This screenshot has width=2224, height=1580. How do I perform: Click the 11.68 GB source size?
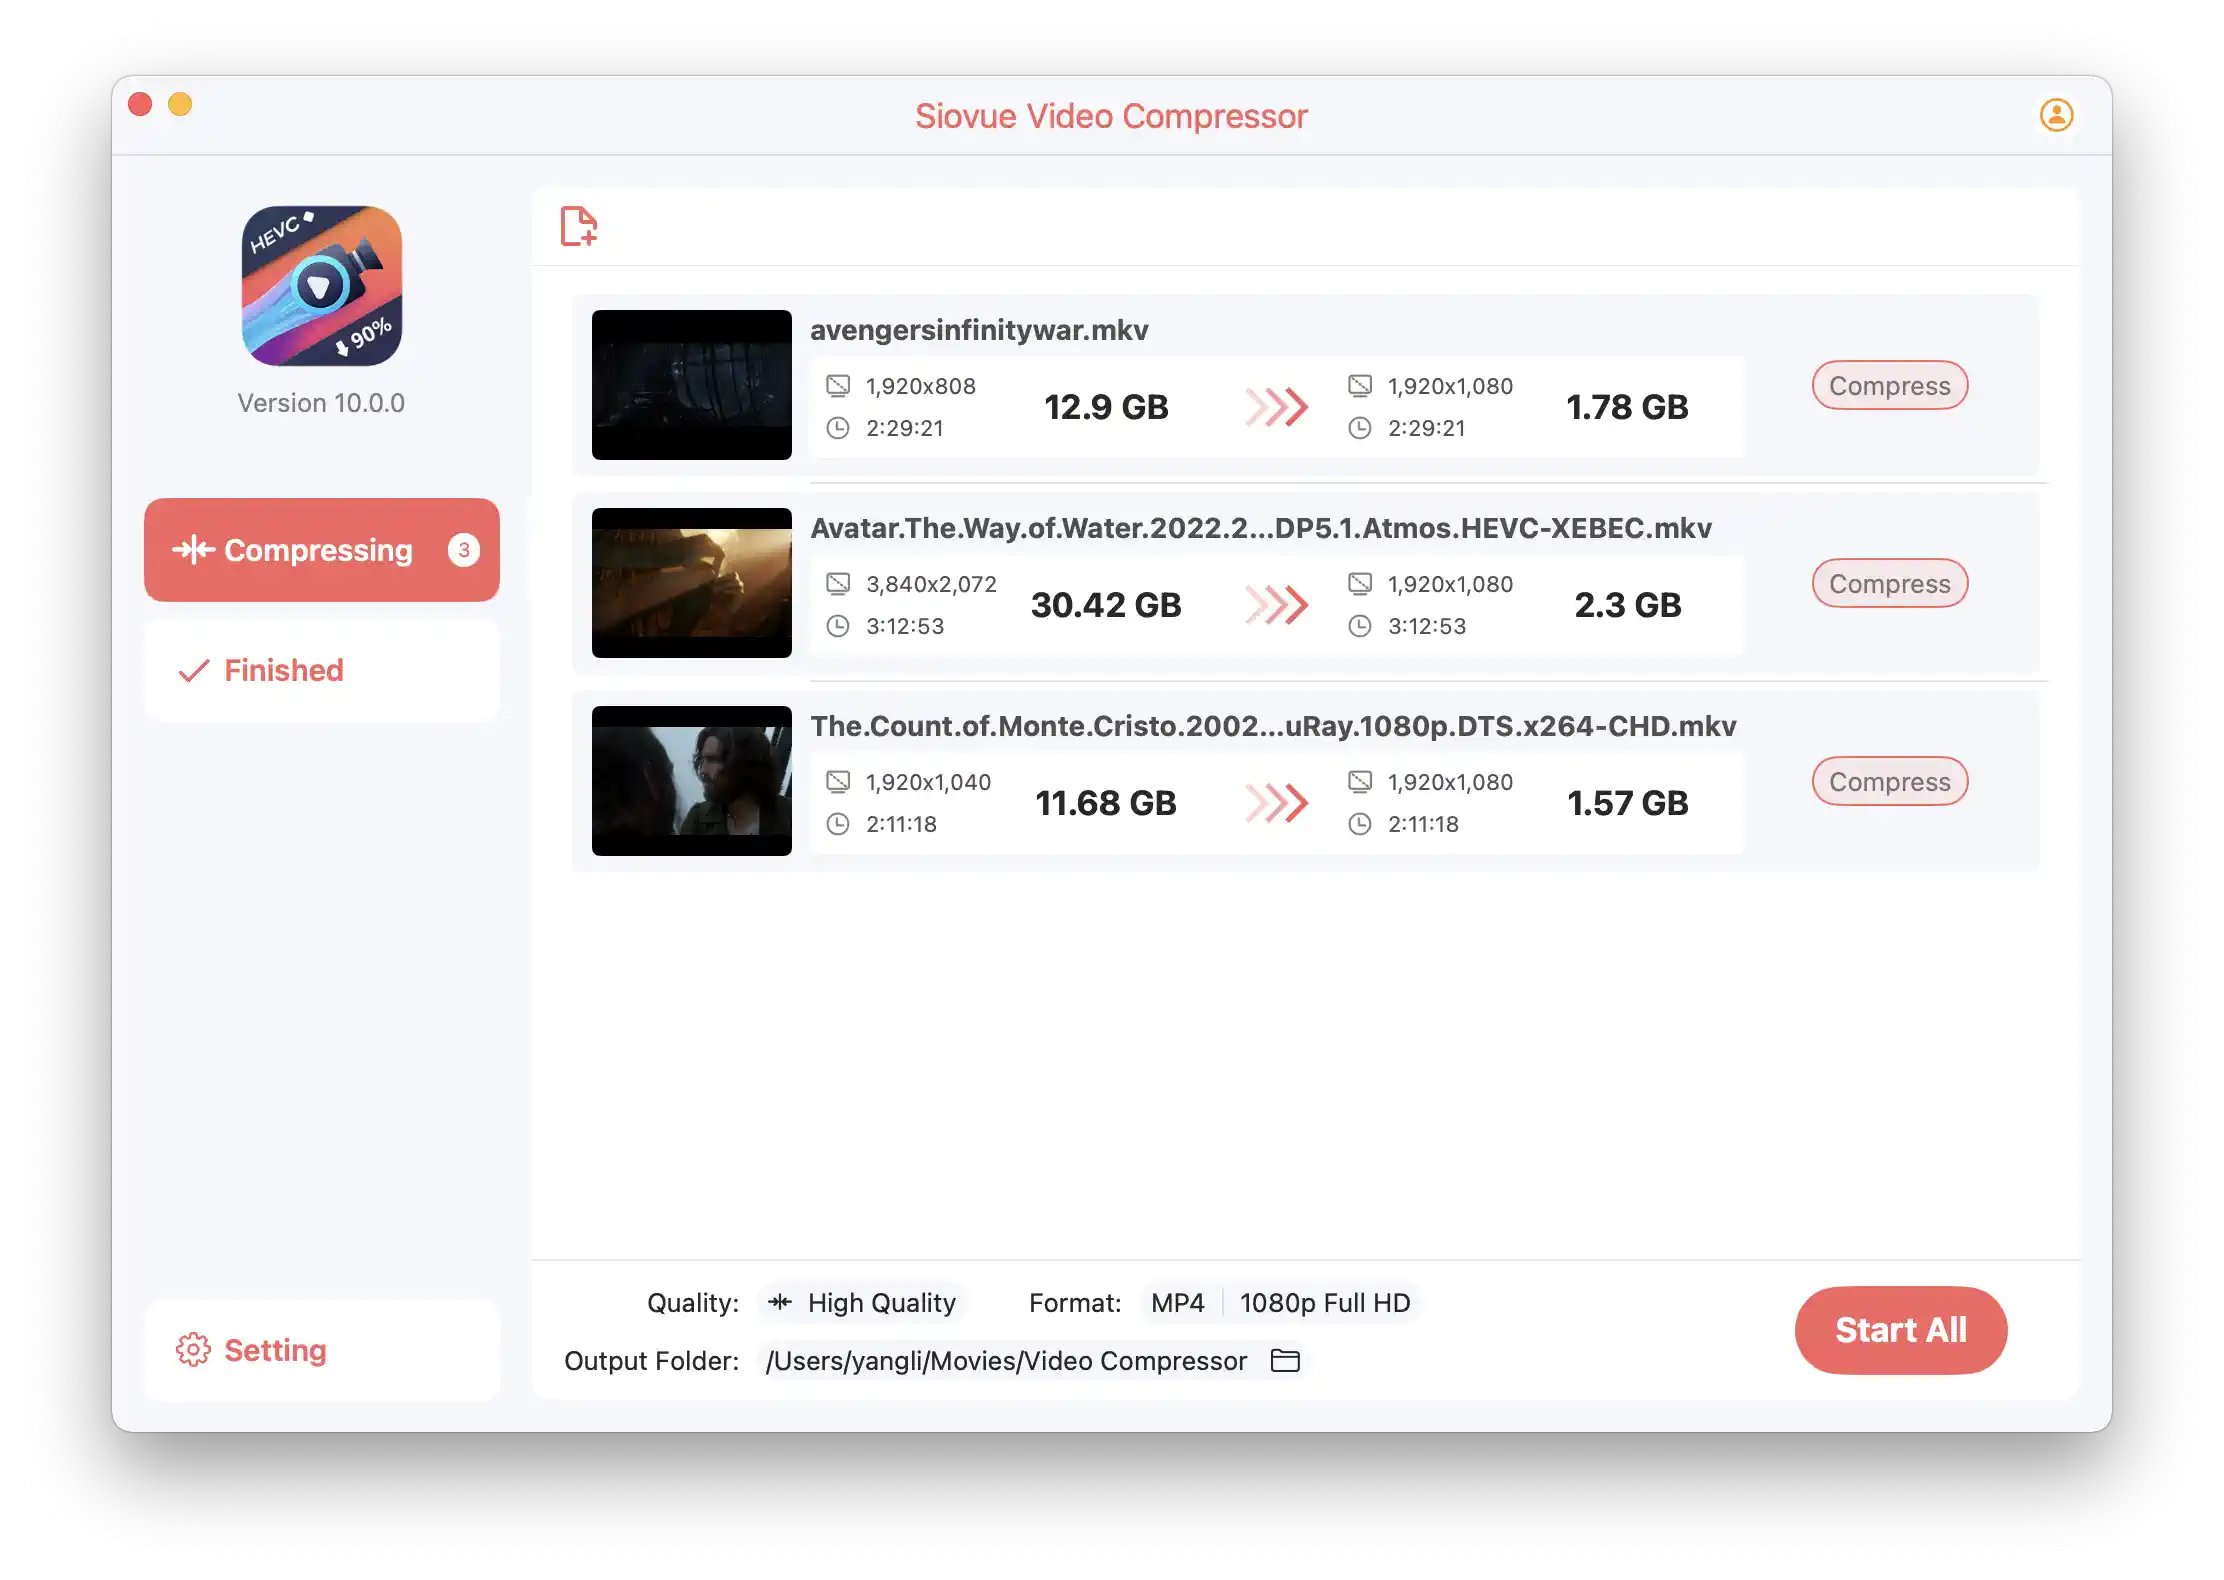(1106, 803)
